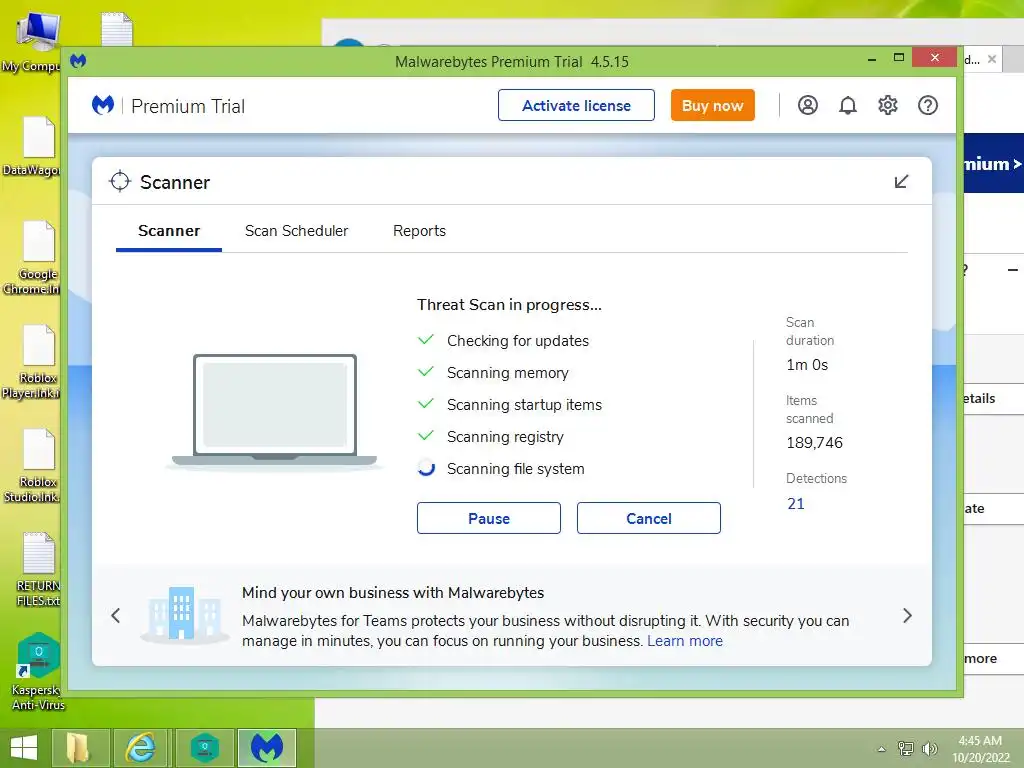Viewport: 1024px width, 768px height.
Task: Open Google Chrome.lnk desktop shortcut
Action: [x=36, y=258]
